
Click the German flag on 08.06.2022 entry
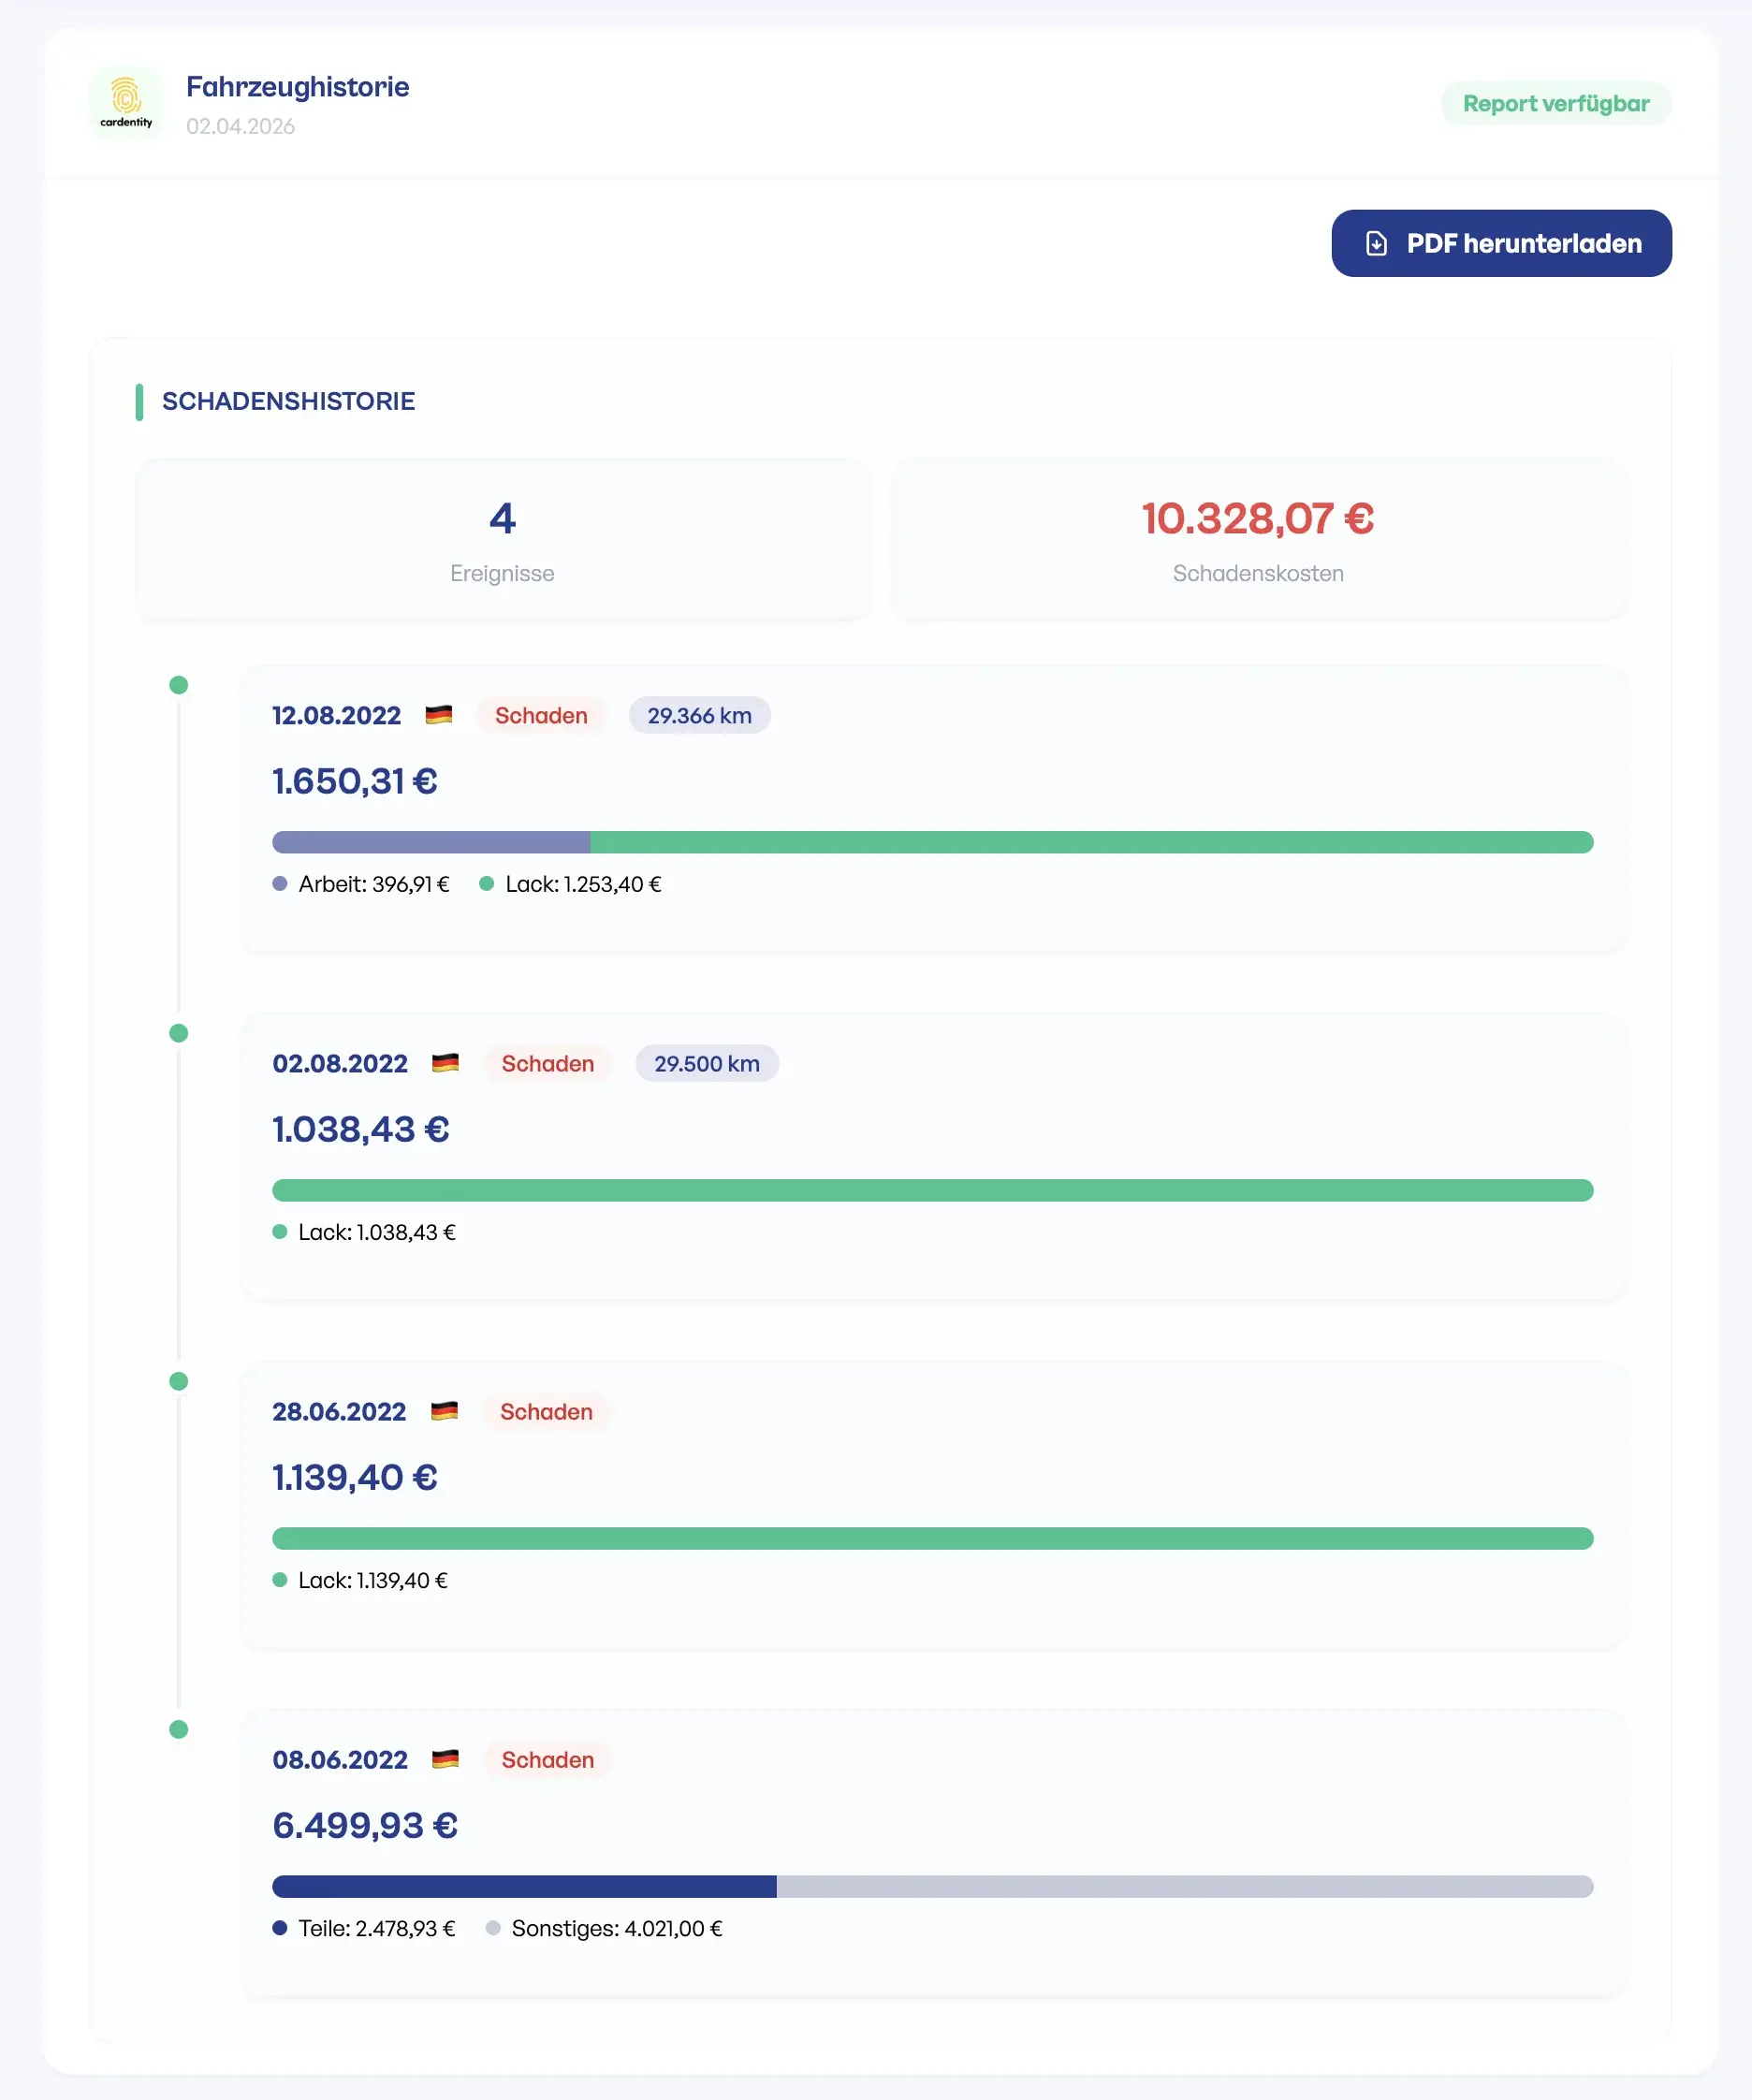tap(445, 1759)
